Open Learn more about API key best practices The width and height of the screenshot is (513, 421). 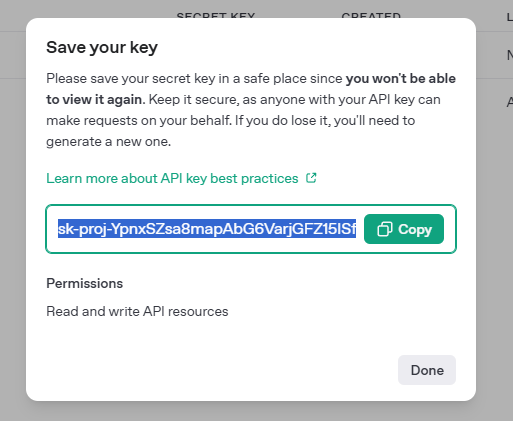[172, 178]
